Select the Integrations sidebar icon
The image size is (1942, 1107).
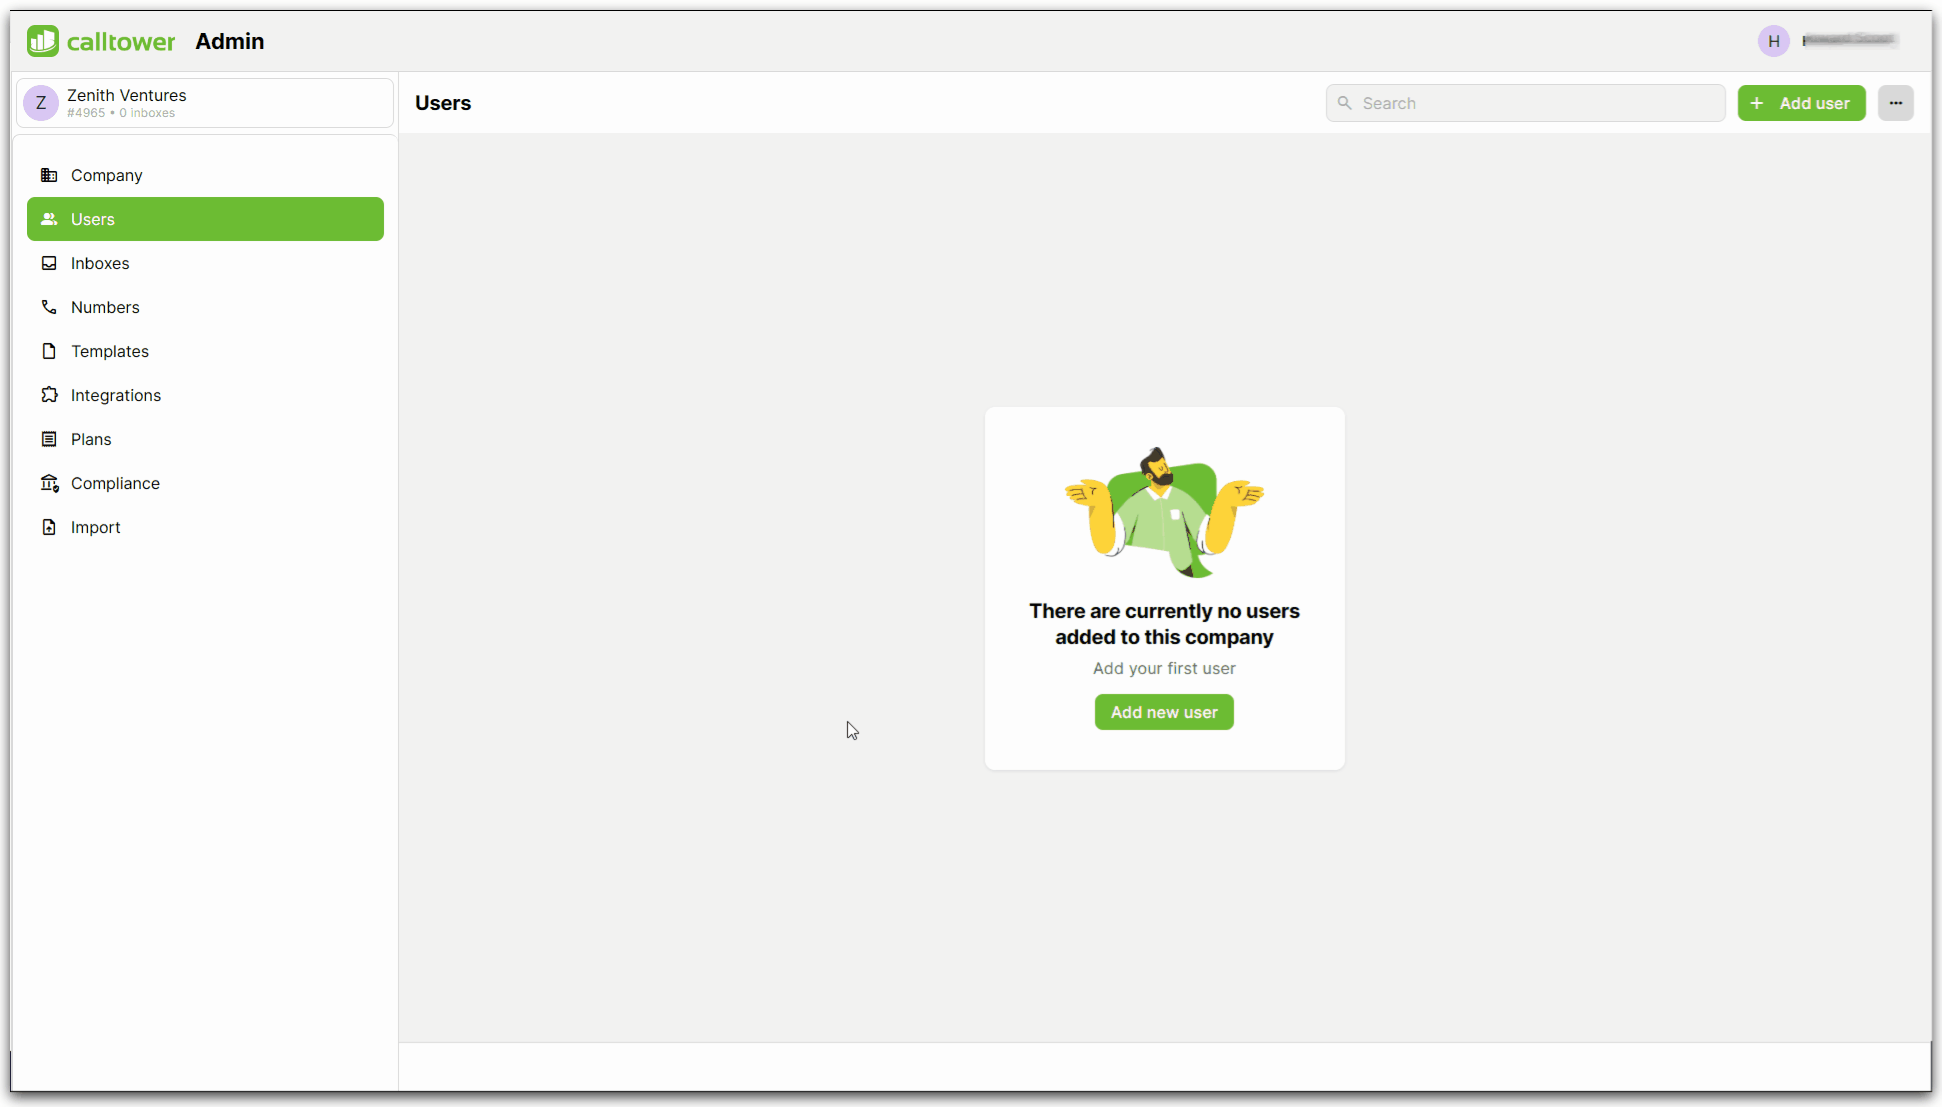click(x=49, y=395)
